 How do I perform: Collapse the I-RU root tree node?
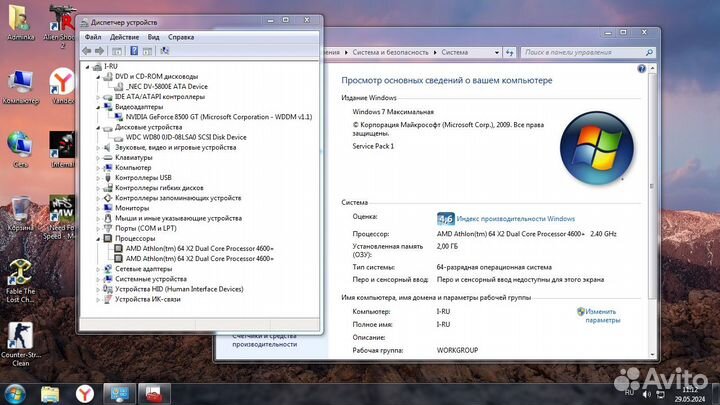point(87,67)
